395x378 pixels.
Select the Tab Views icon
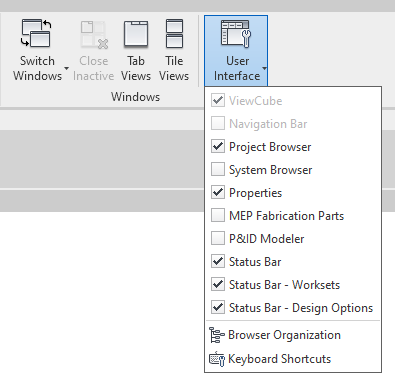pos(136,34)
